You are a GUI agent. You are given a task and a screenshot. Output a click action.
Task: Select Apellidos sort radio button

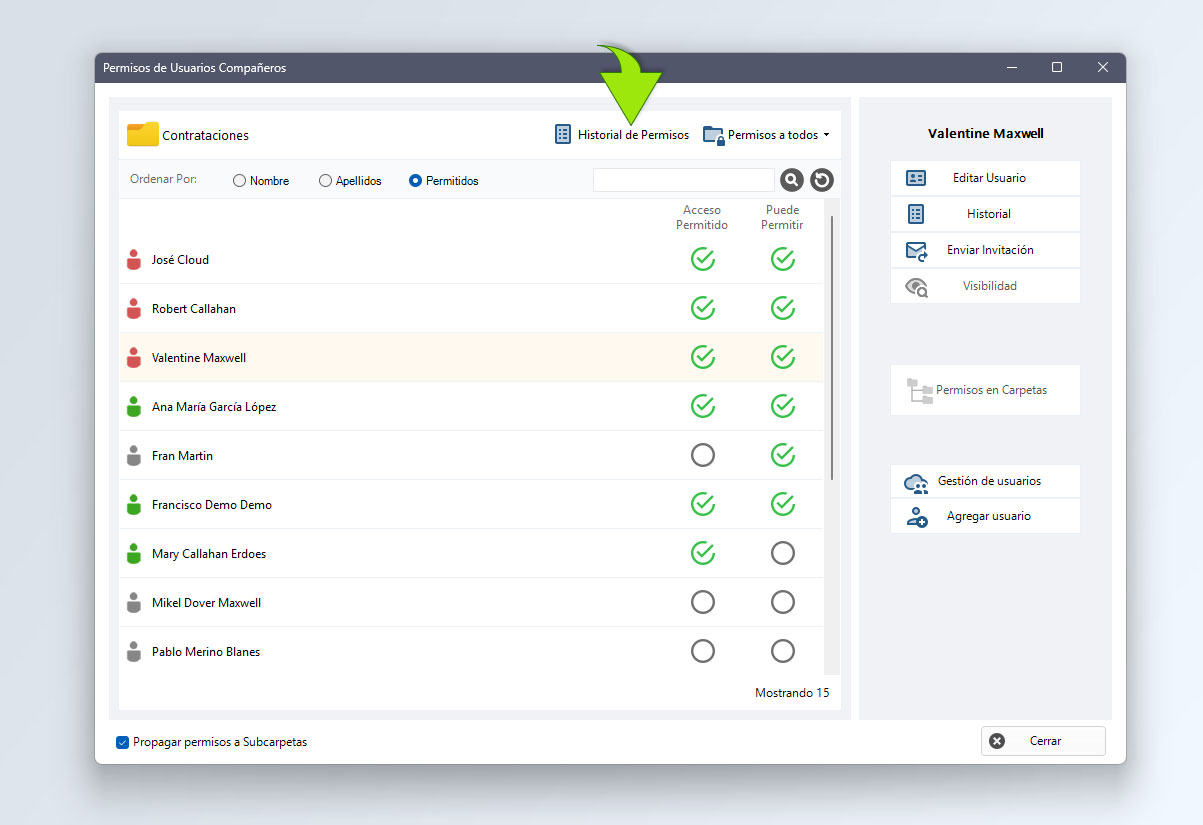(x=325, y=181)
